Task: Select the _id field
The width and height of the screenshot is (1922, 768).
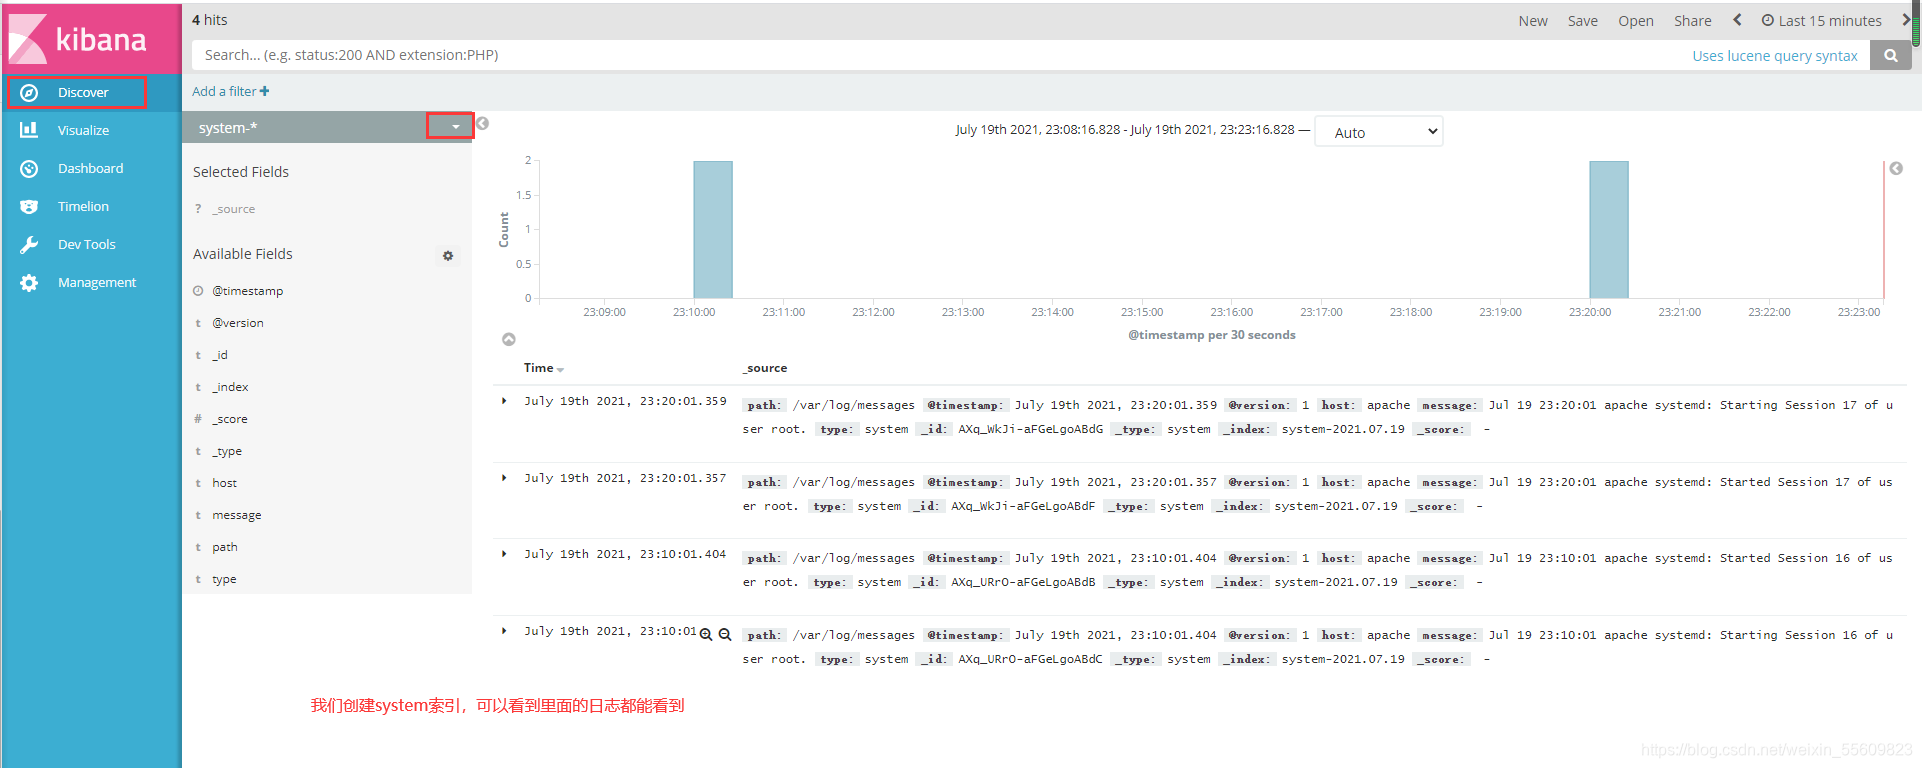Action: click(220, 355)
